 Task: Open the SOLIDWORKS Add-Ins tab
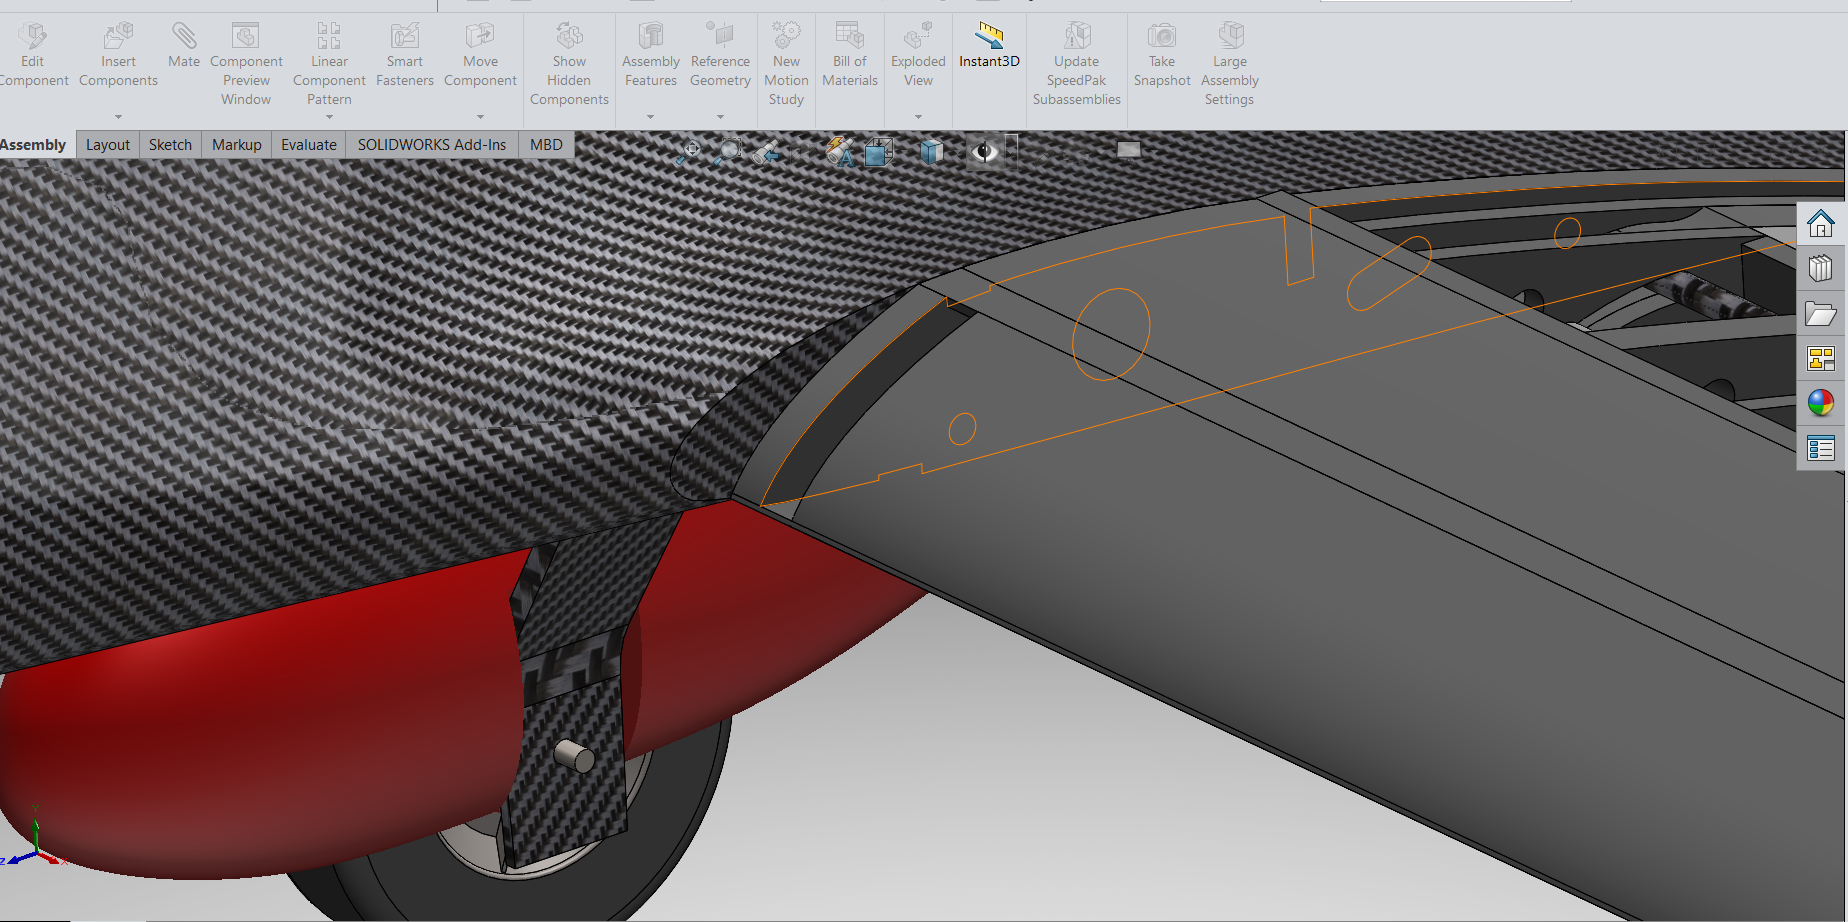[431, 145]
